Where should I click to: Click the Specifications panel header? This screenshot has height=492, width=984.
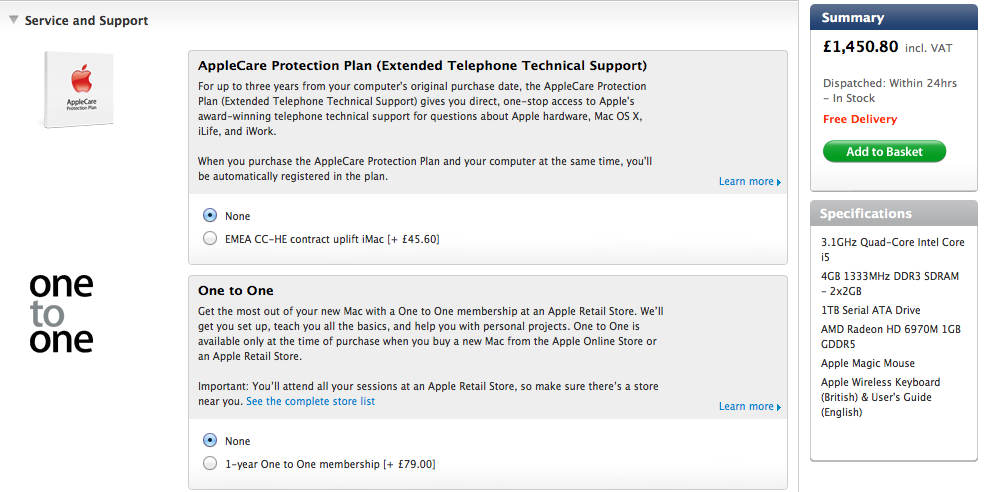[893, 214]
